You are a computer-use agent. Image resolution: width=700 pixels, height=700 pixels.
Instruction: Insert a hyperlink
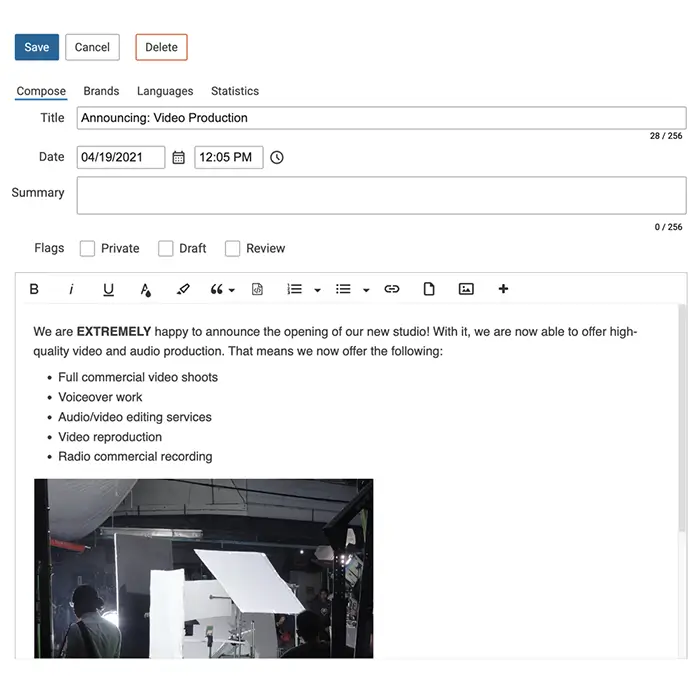(x=392, y=289)
